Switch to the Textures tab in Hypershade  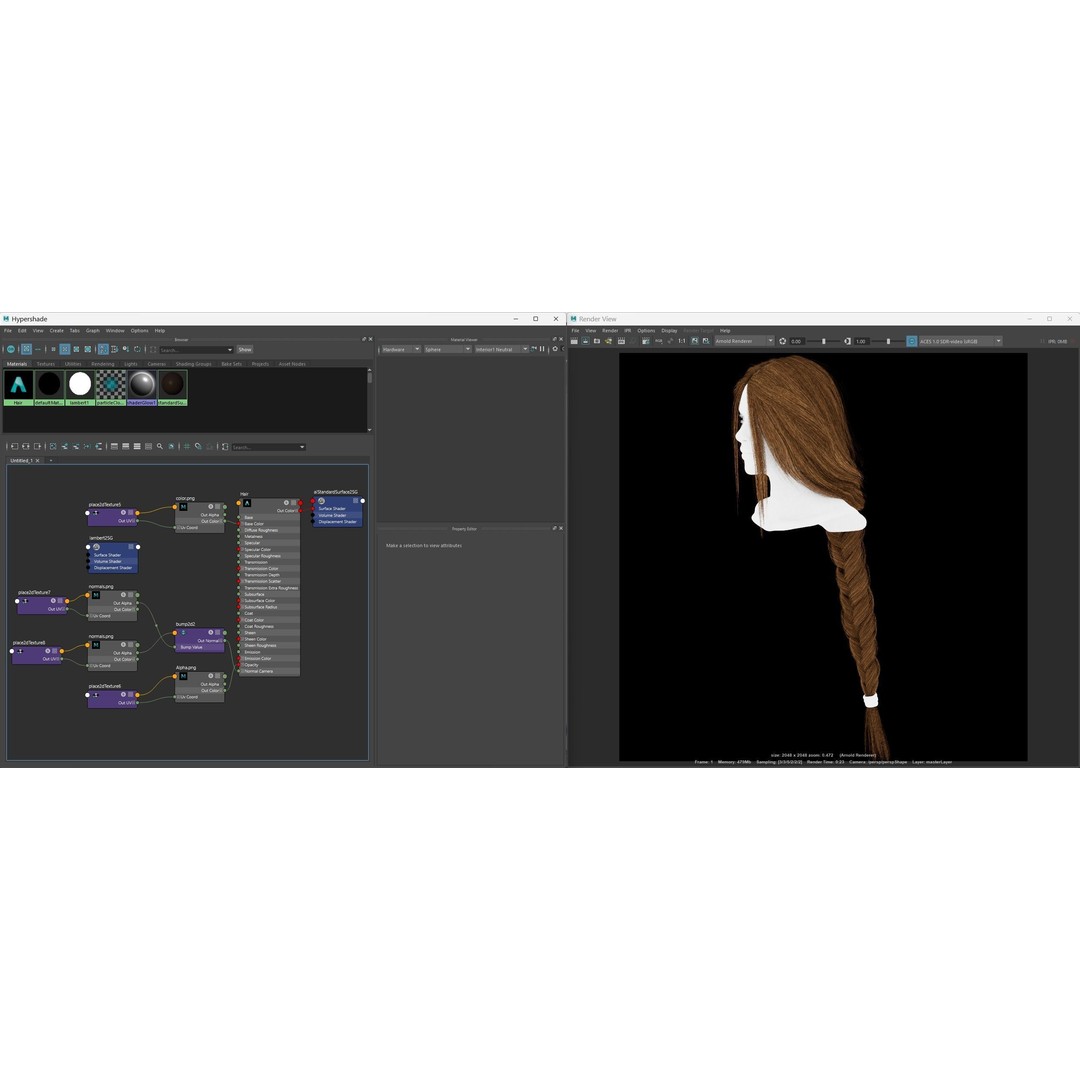click(46, 363)
